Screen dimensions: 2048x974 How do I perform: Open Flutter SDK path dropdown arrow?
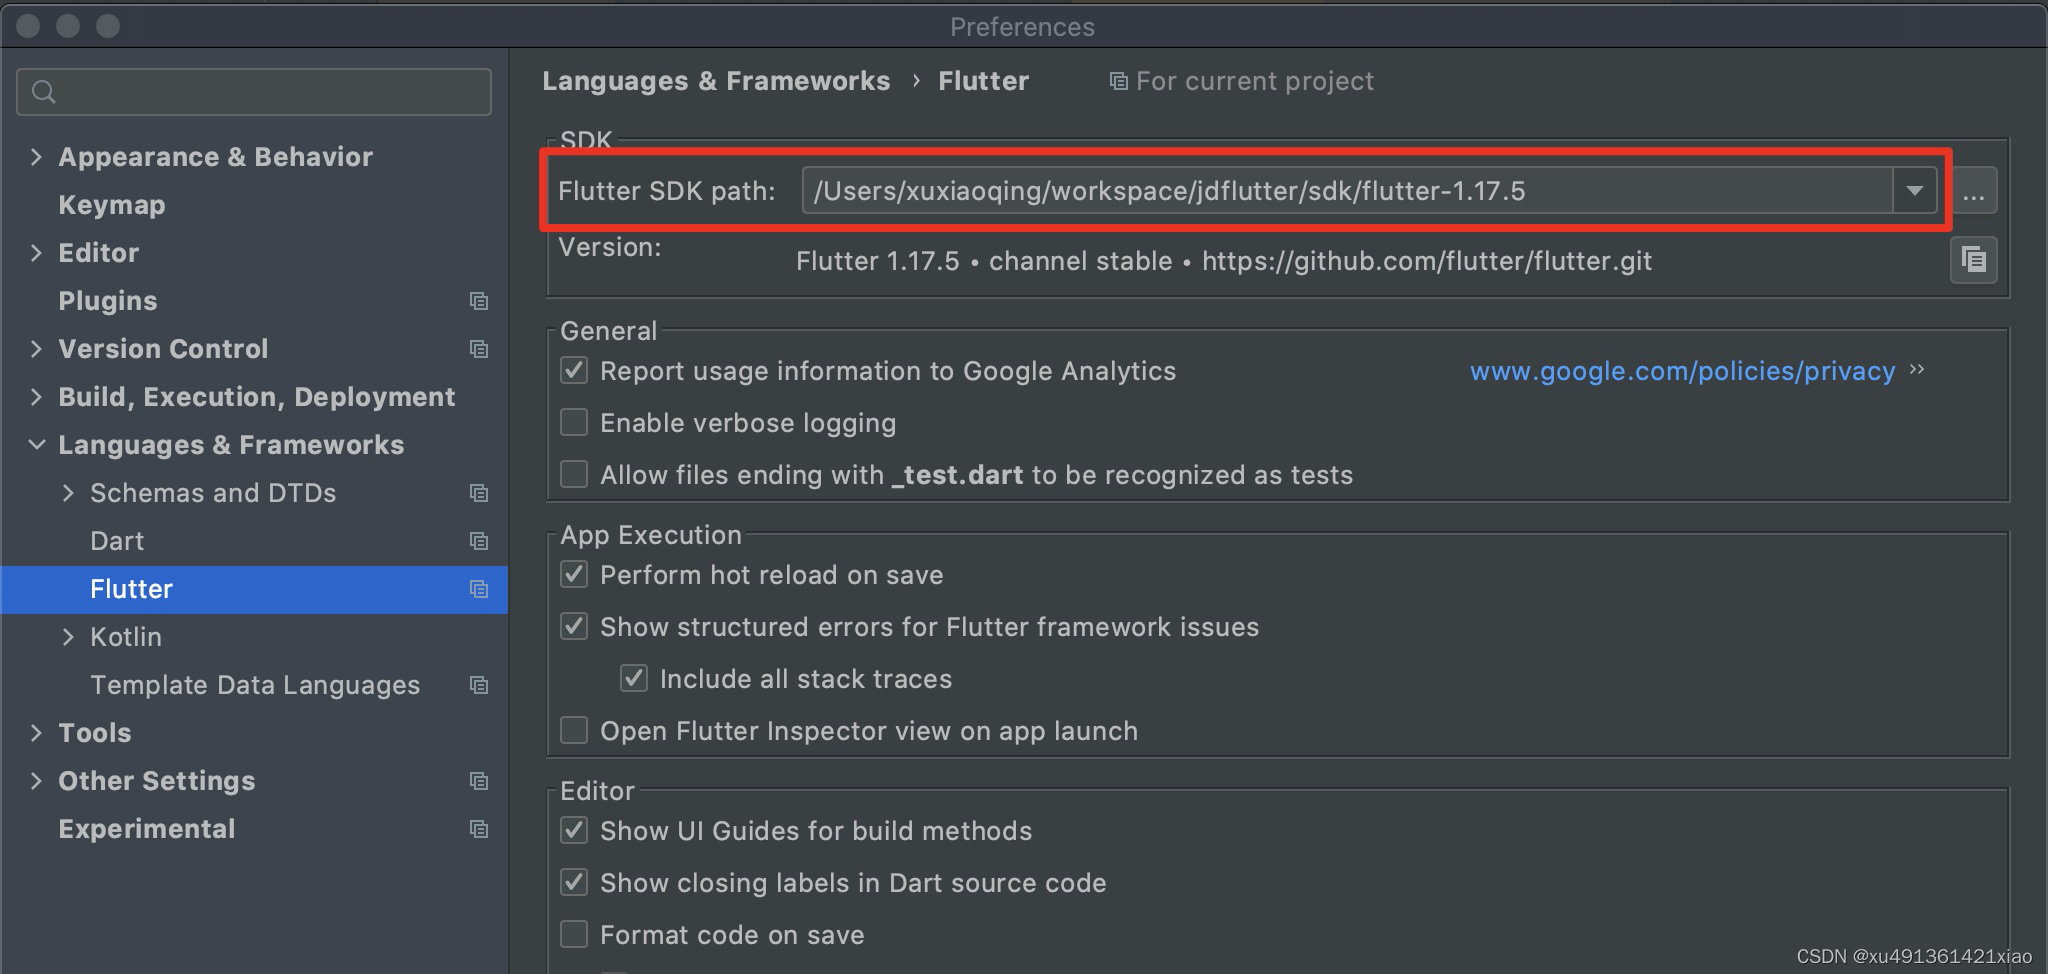[1914, 191]
